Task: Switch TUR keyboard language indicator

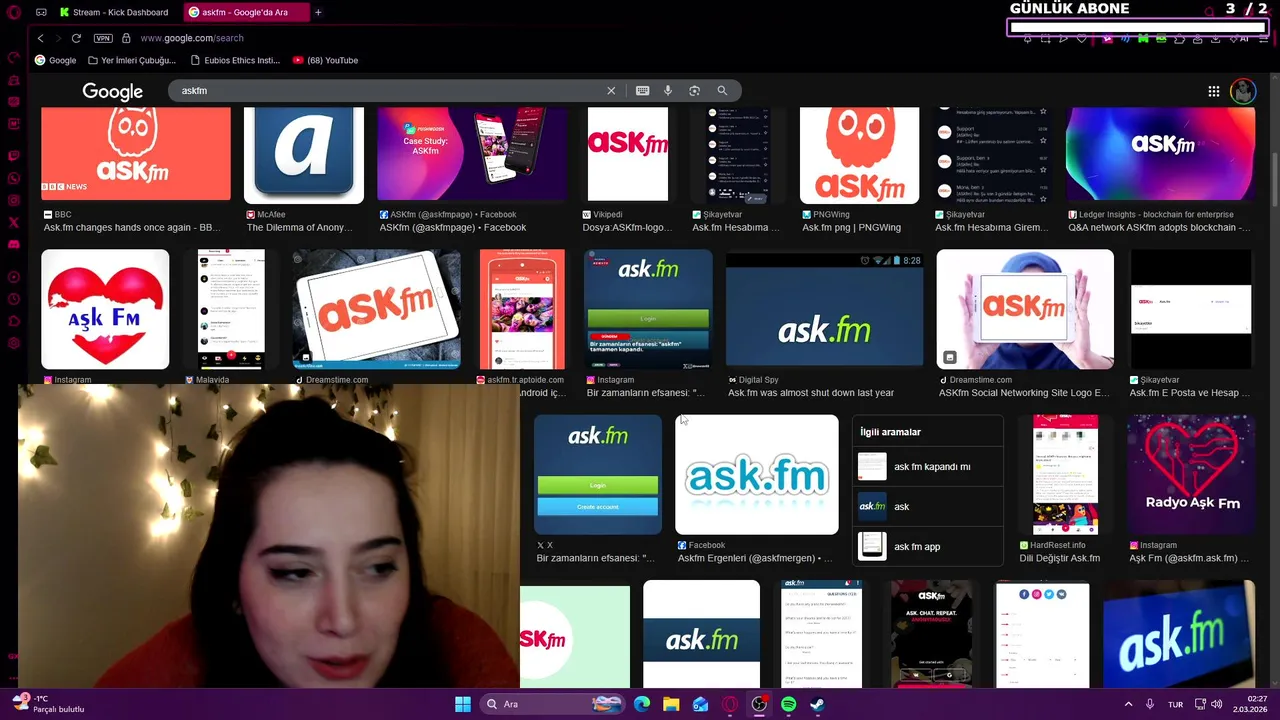Action: coord(1176,704)
